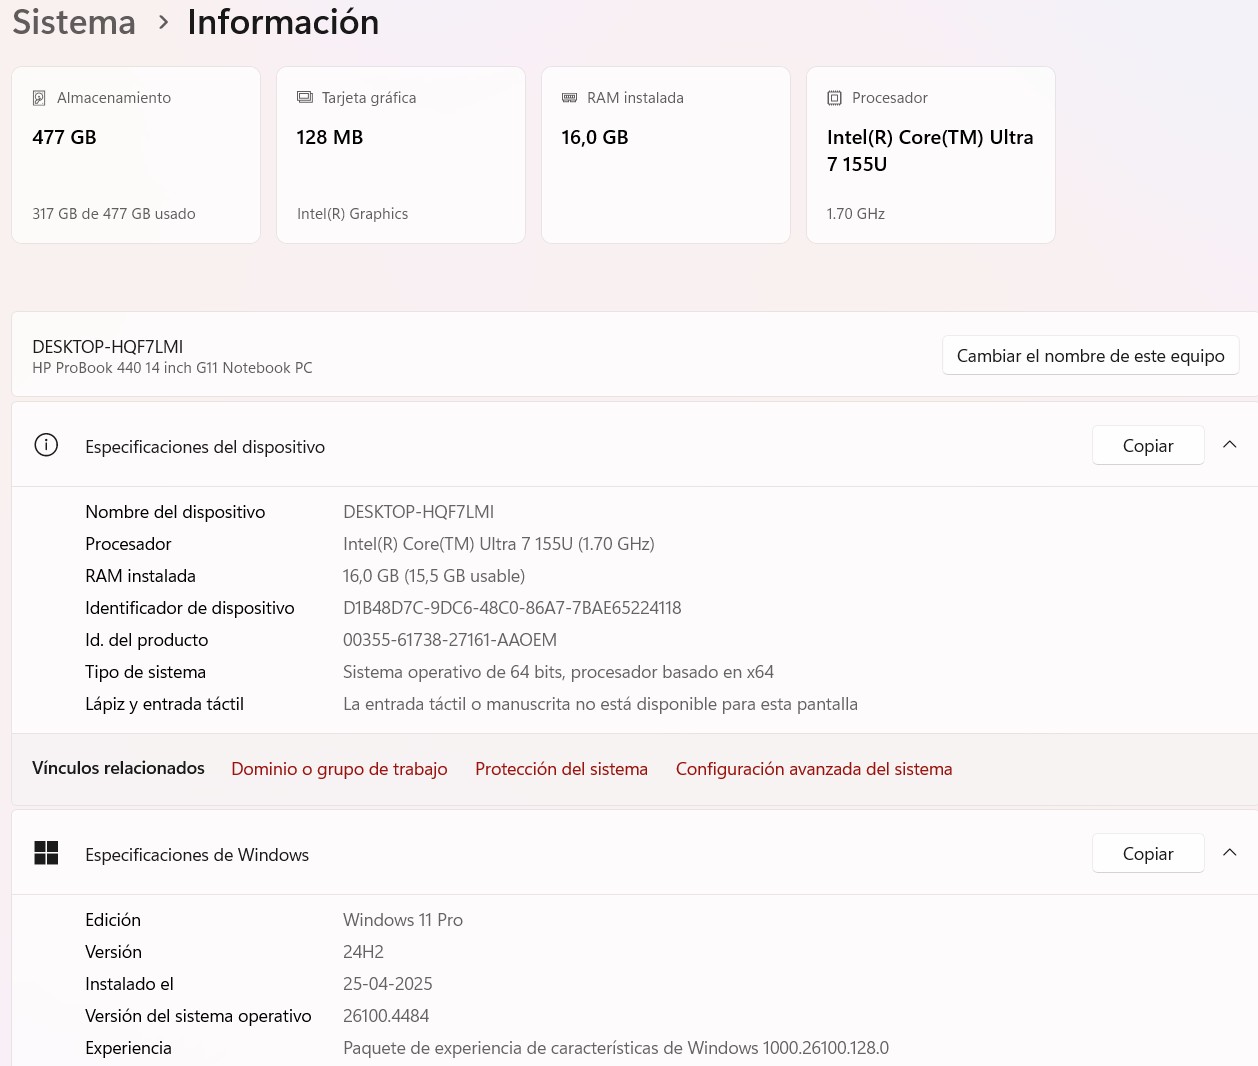Viewport: 1258px width, 1066px height.
Task: Click Cambiar el nombre de este equipo
Action: pos(1091,355)
